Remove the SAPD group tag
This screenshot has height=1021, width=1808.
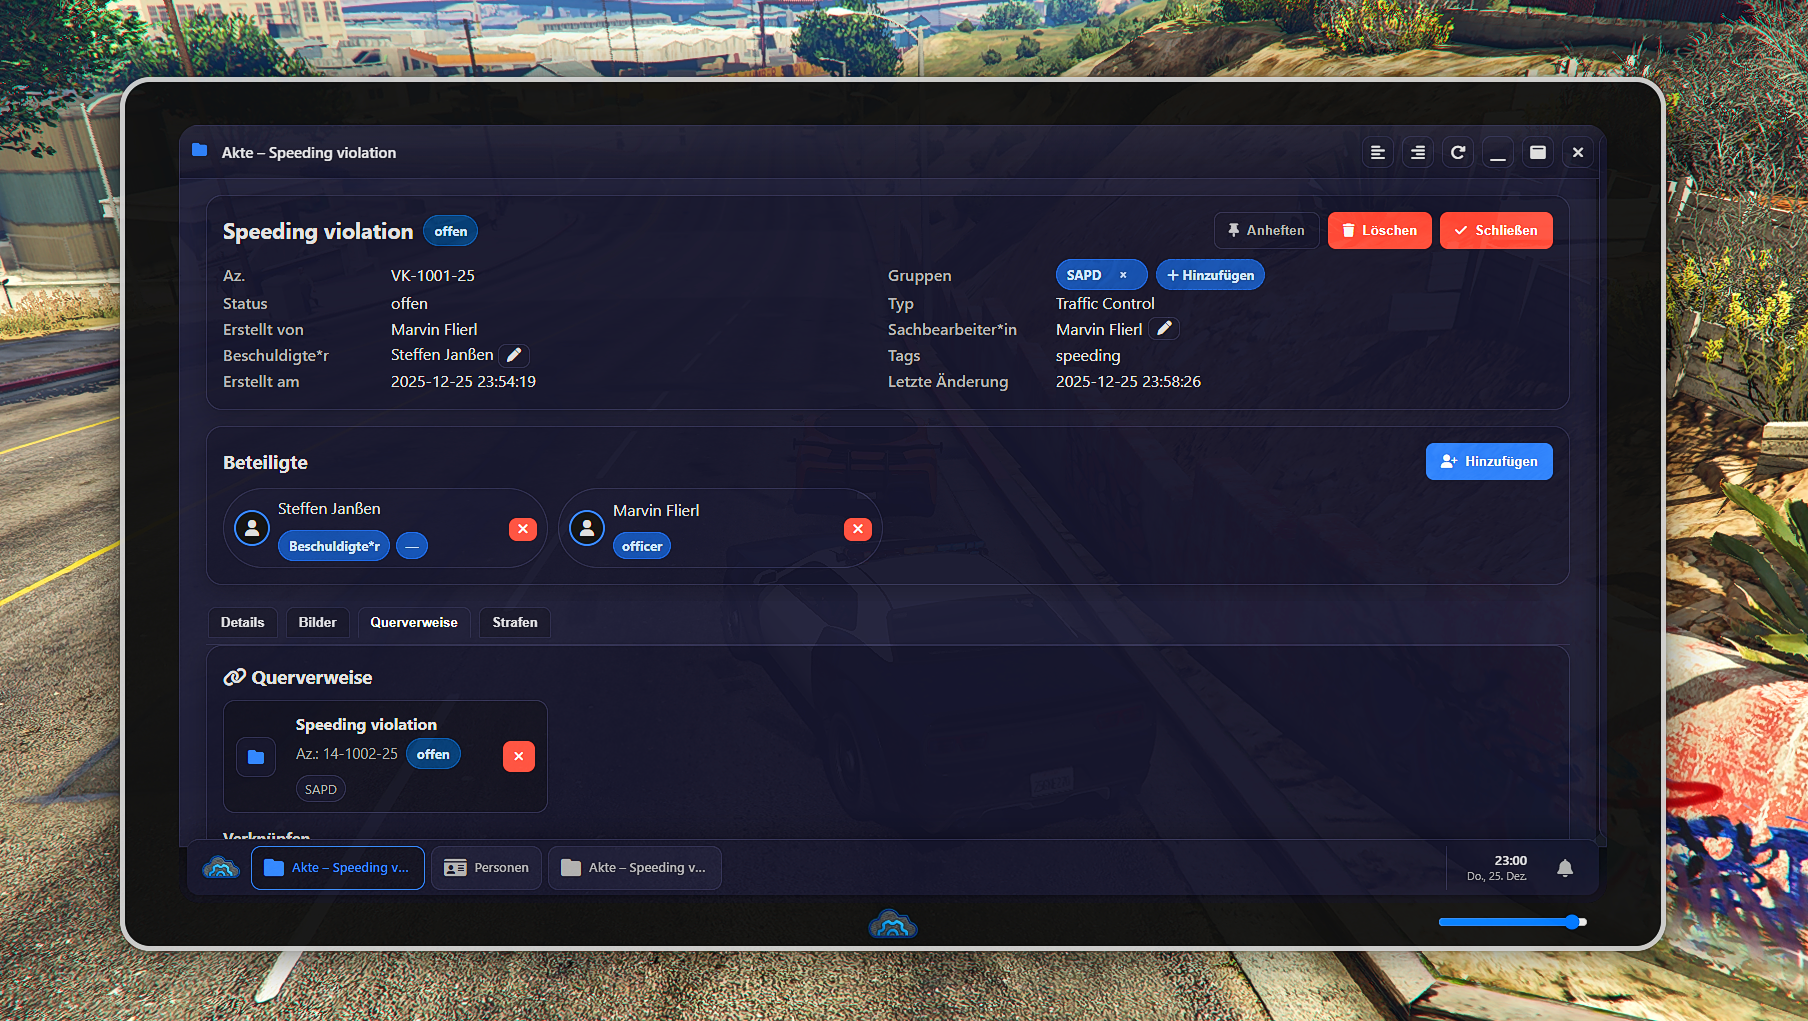pos(1123,275)
